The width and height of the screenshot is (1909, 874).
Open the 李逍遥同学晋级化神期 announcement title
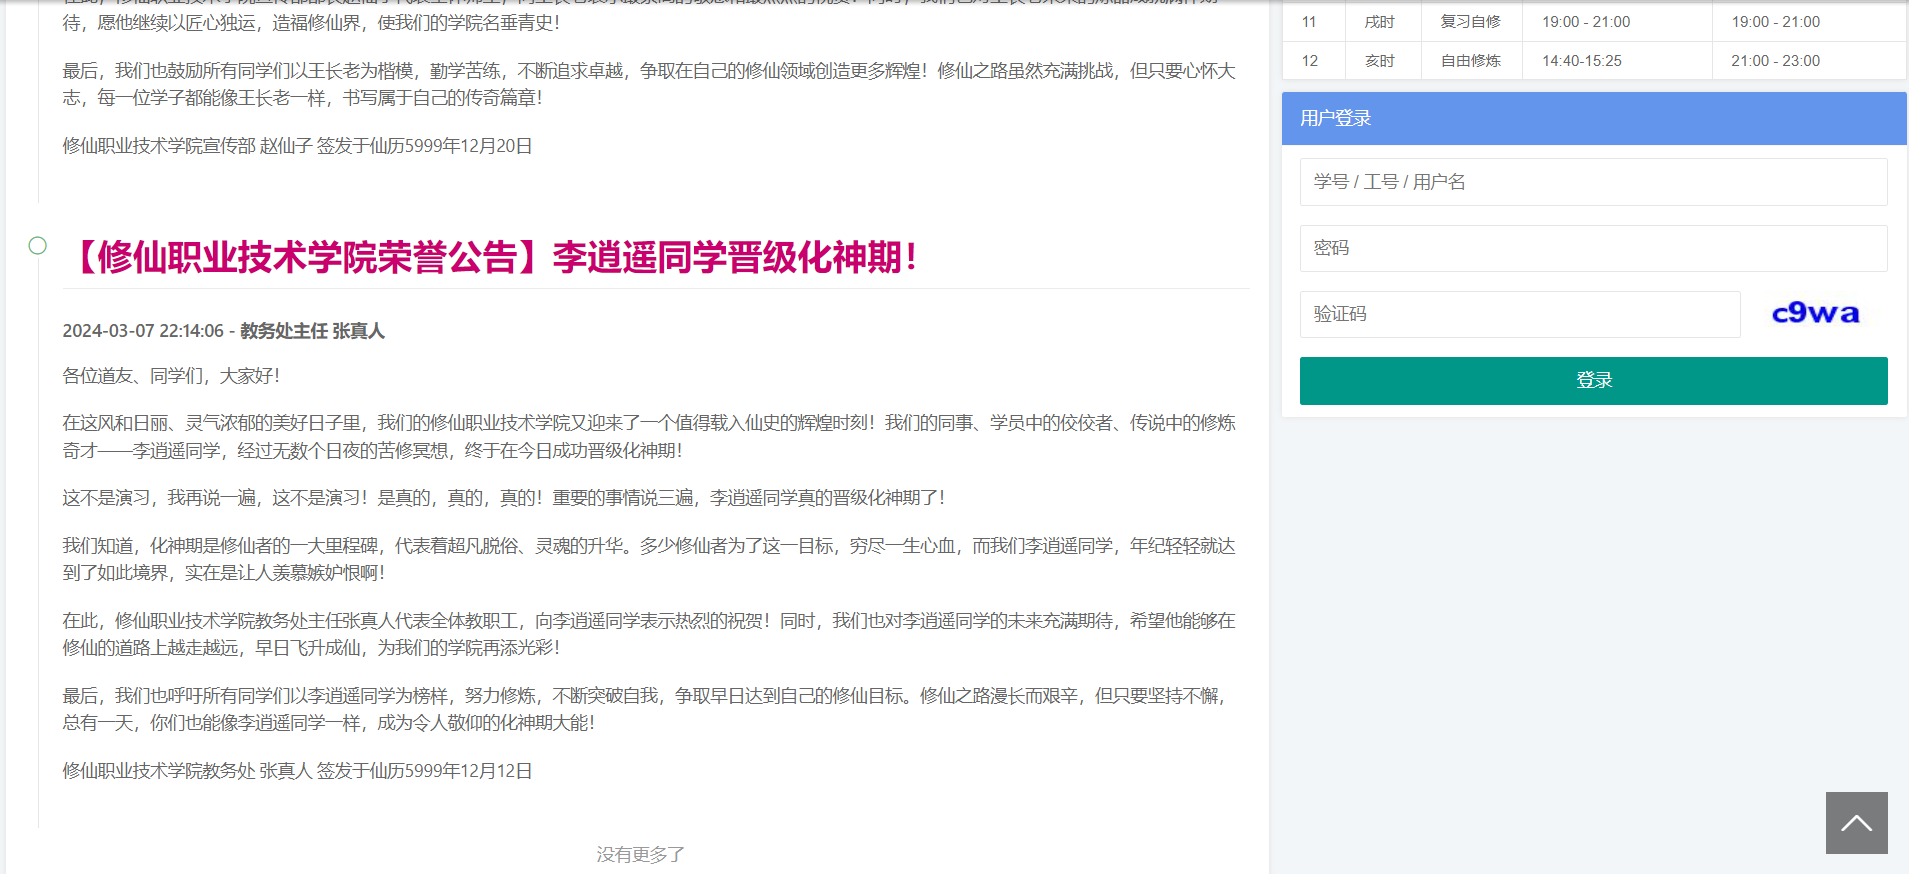tap(491, 257)
